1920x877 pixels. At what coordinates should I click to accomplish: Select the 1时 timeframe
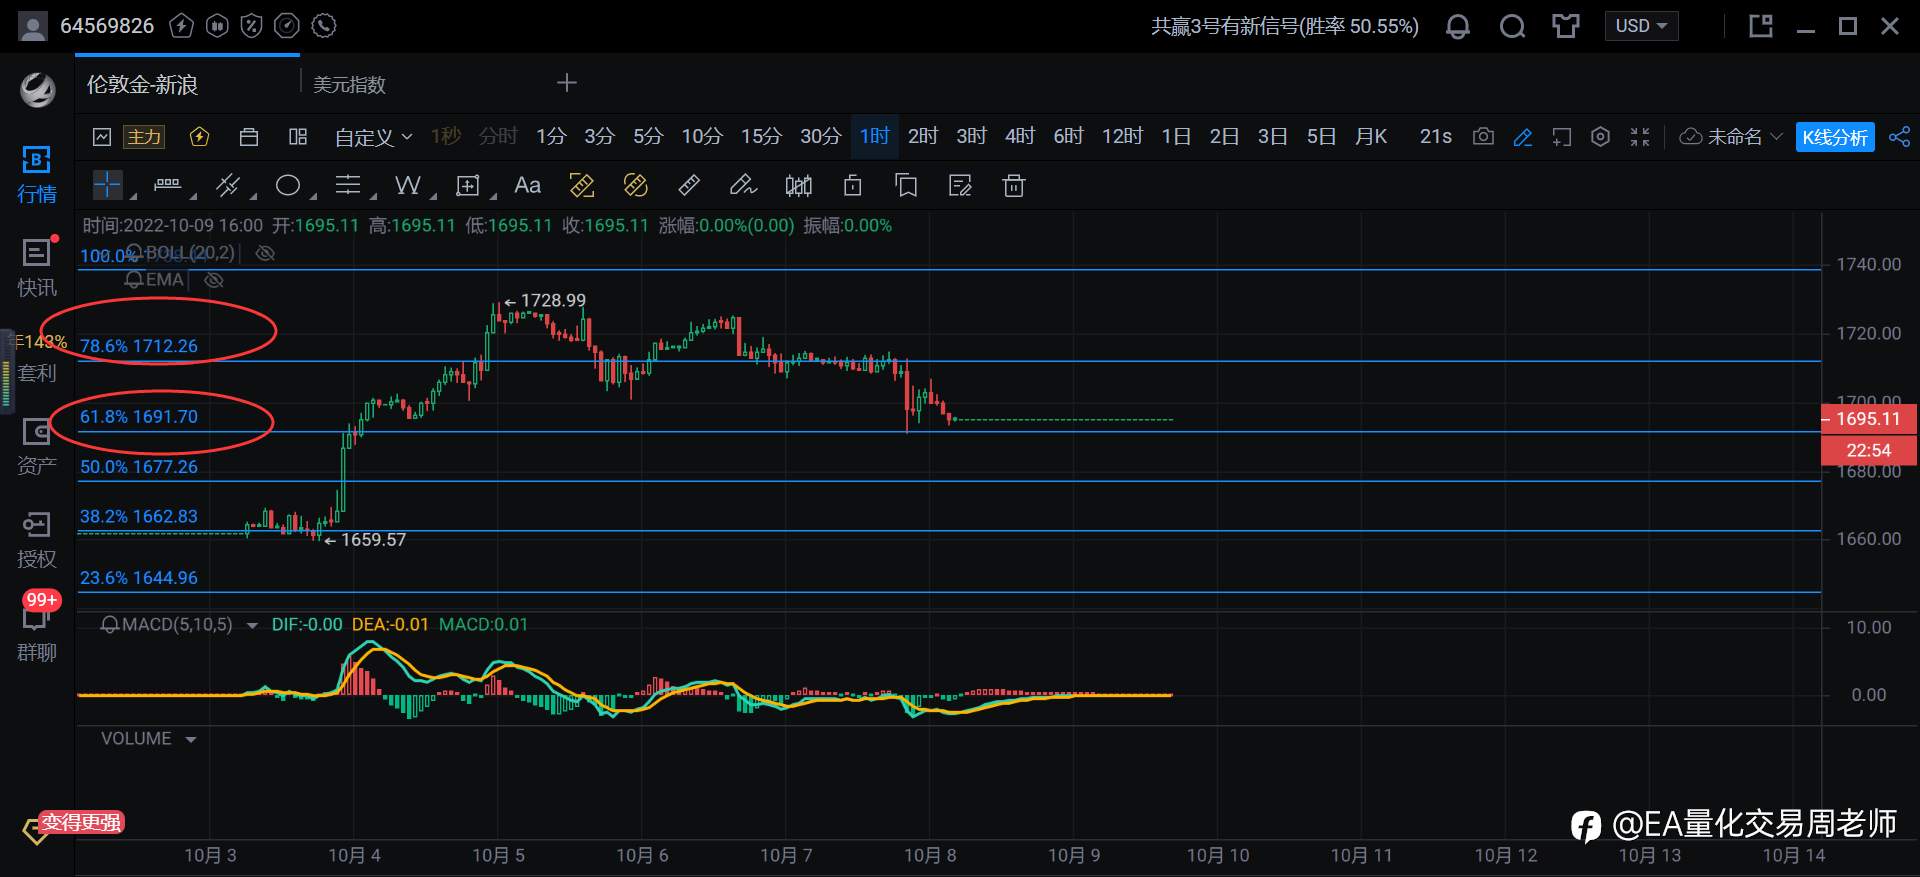point(875,136)
